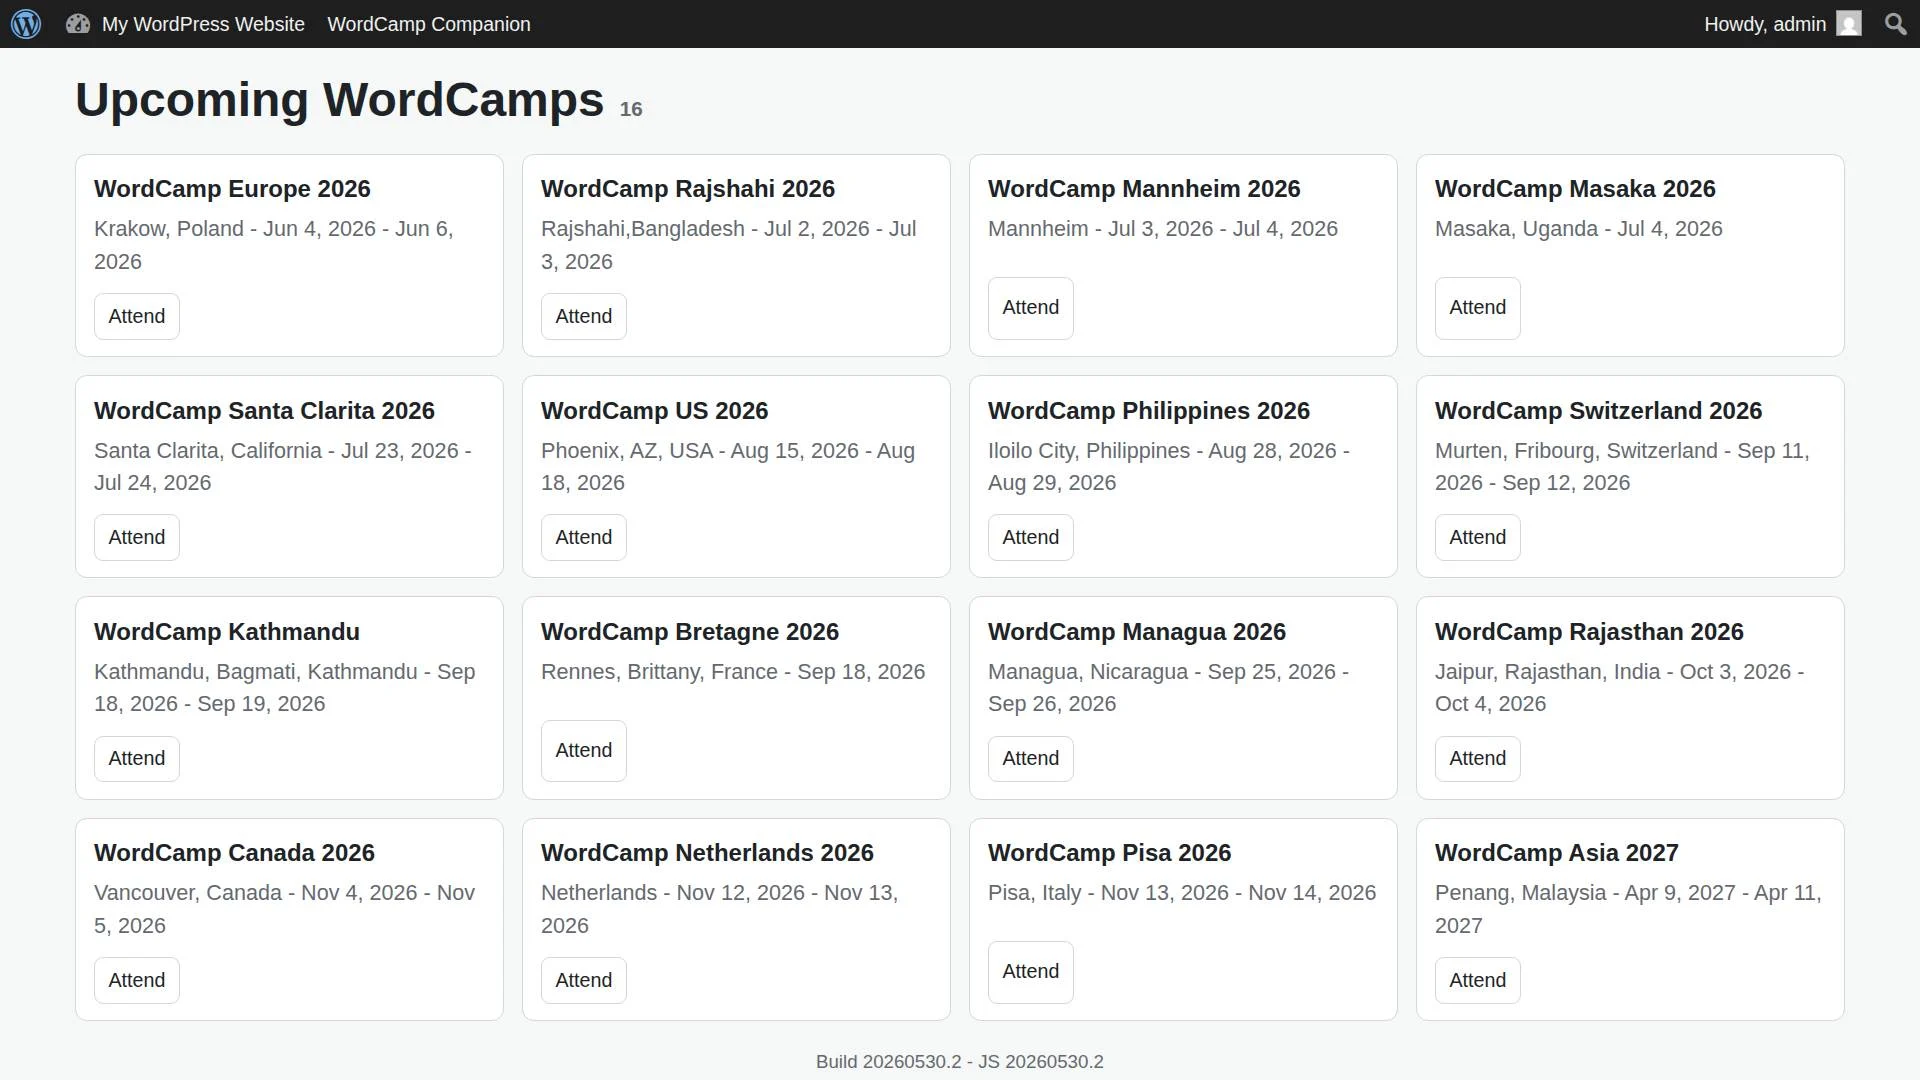Click the WordCamp Rajasthan 2026 title
This screenshot has width=1920, height=1080.
click(1589, 632)
